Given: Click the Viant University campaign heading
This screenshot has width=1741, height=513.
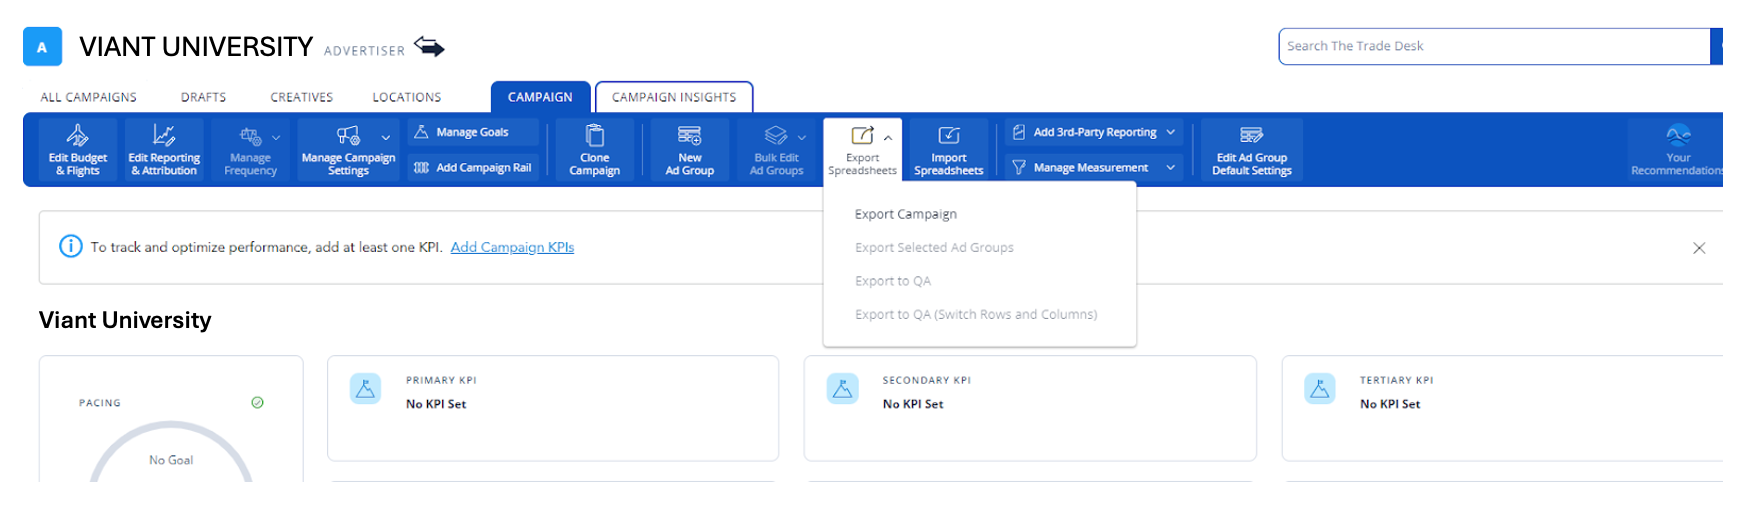Looking at the screenshot, I should tap(125, 320).
